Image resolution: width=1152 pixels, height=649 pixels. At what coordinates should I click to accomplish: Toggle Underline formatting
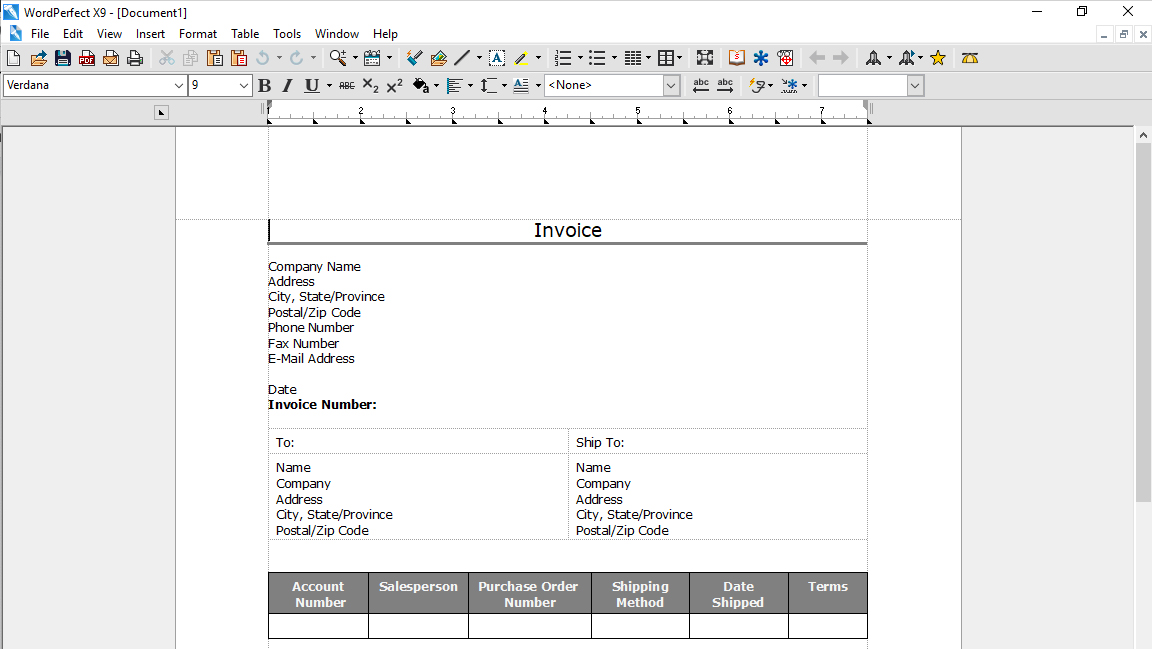click(312, 86)
